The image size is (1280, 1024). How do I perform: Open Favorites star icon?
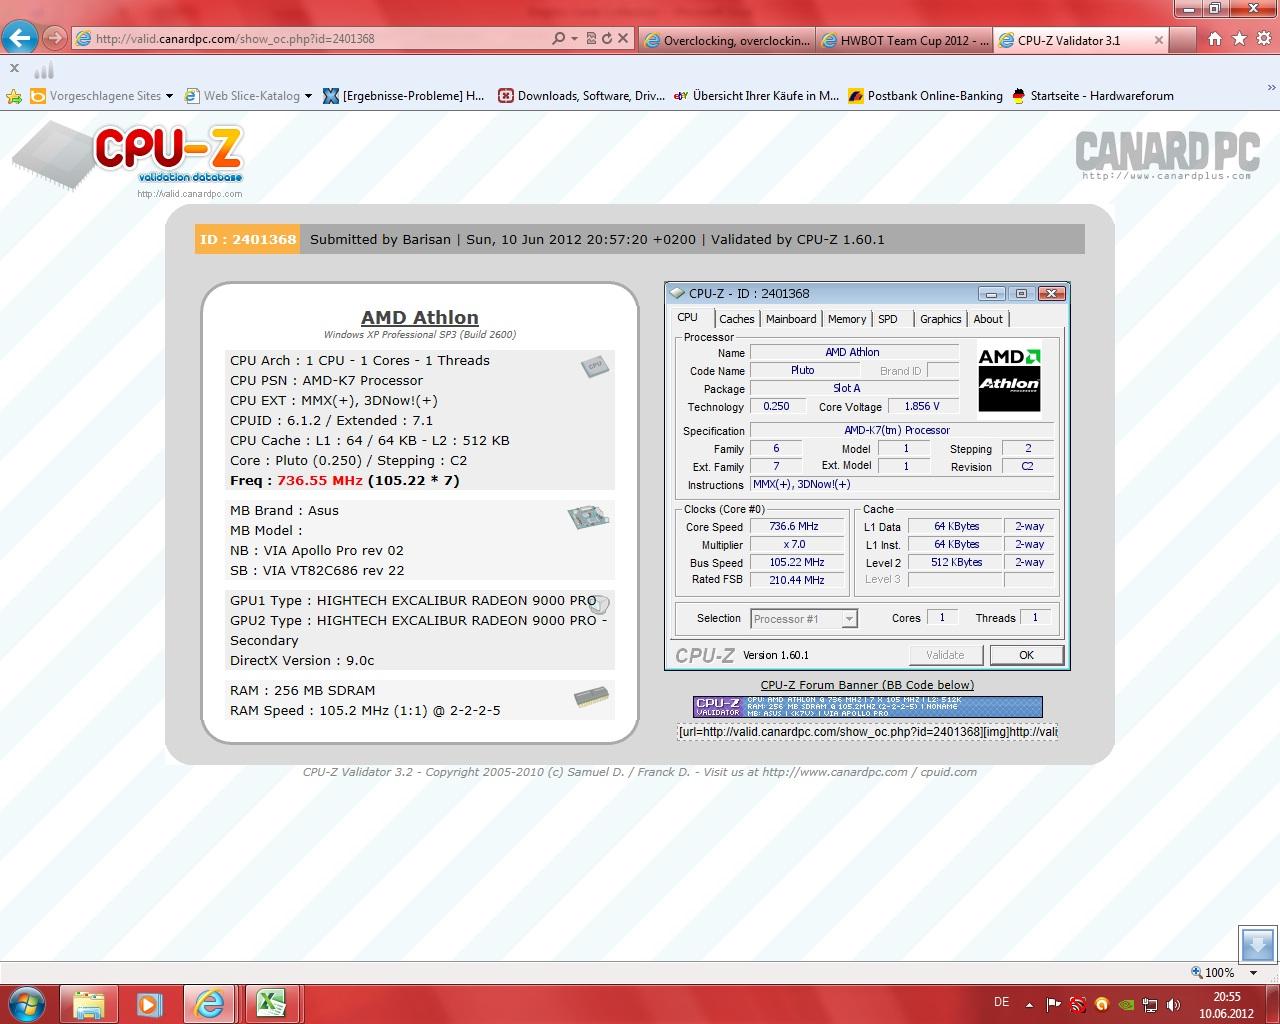coord(1239,39)
